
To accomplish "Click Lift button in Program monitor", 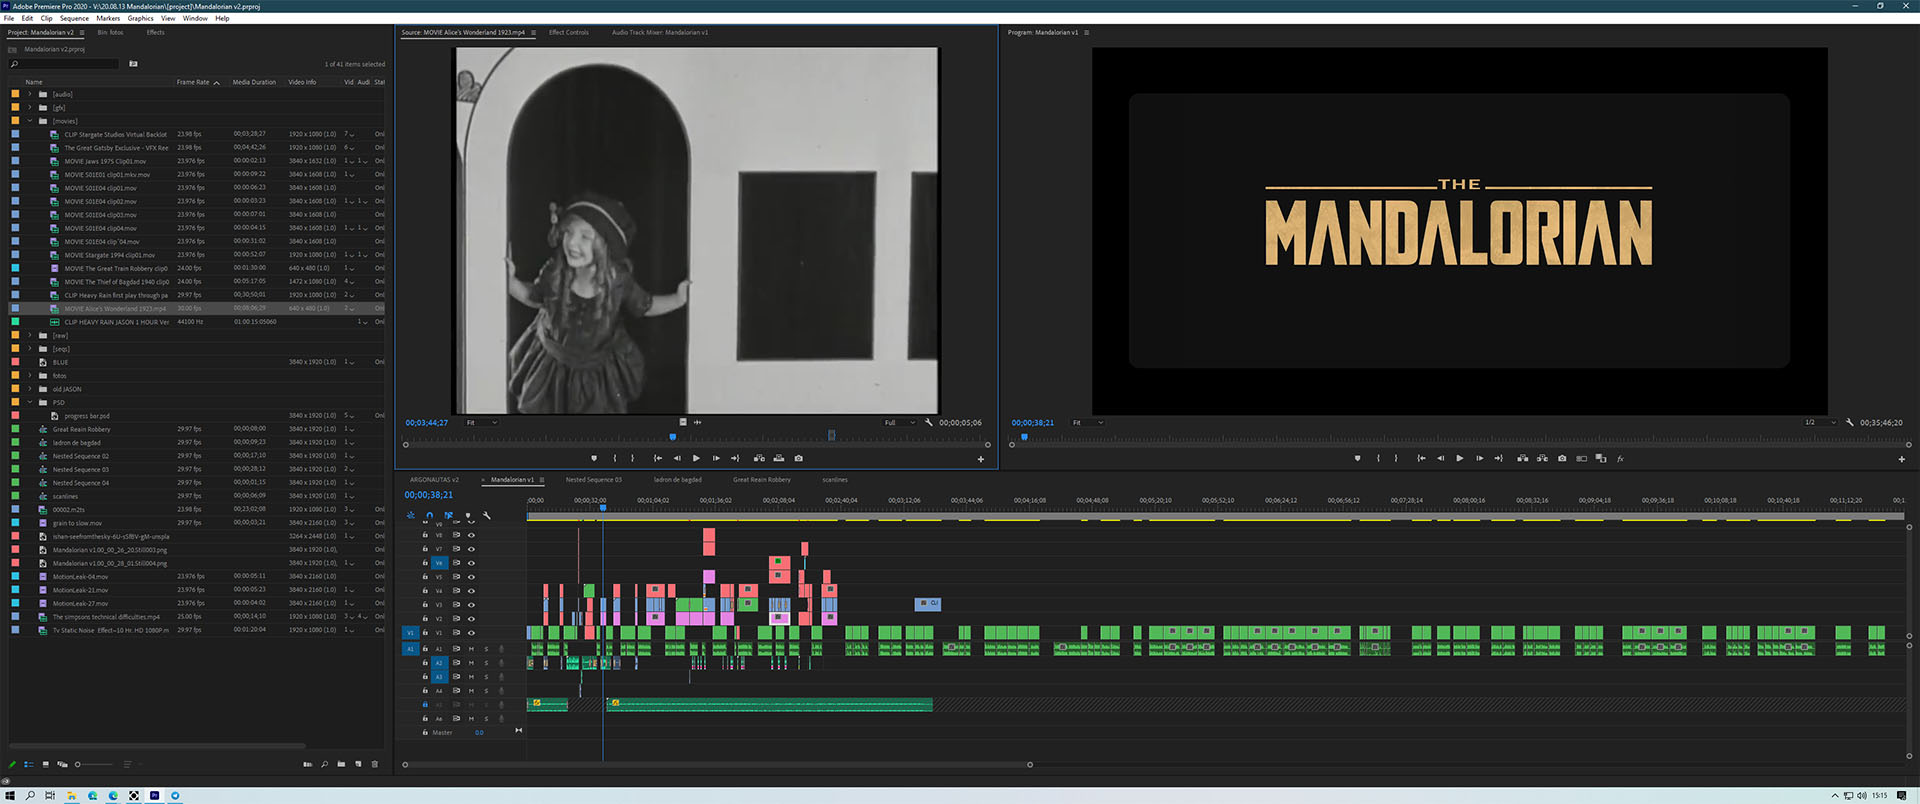I will click(1522, 458).
